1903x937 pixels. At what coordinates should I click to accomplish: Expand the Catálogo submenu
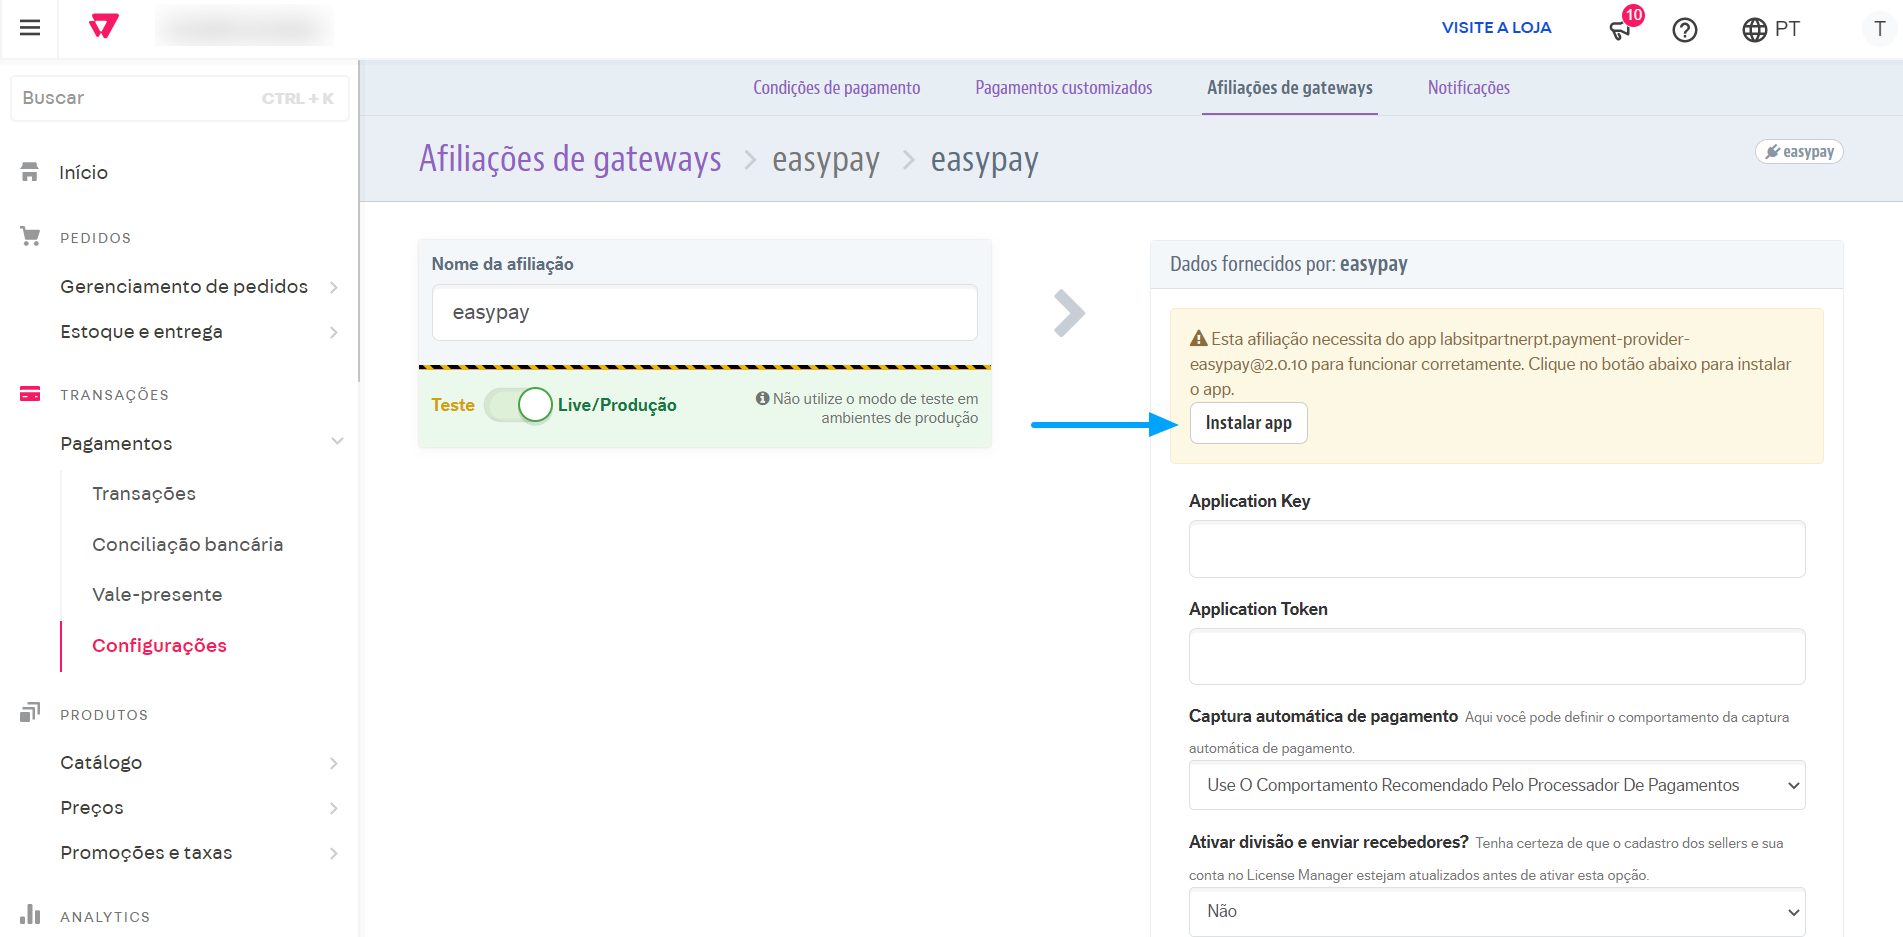click(334, 763)
